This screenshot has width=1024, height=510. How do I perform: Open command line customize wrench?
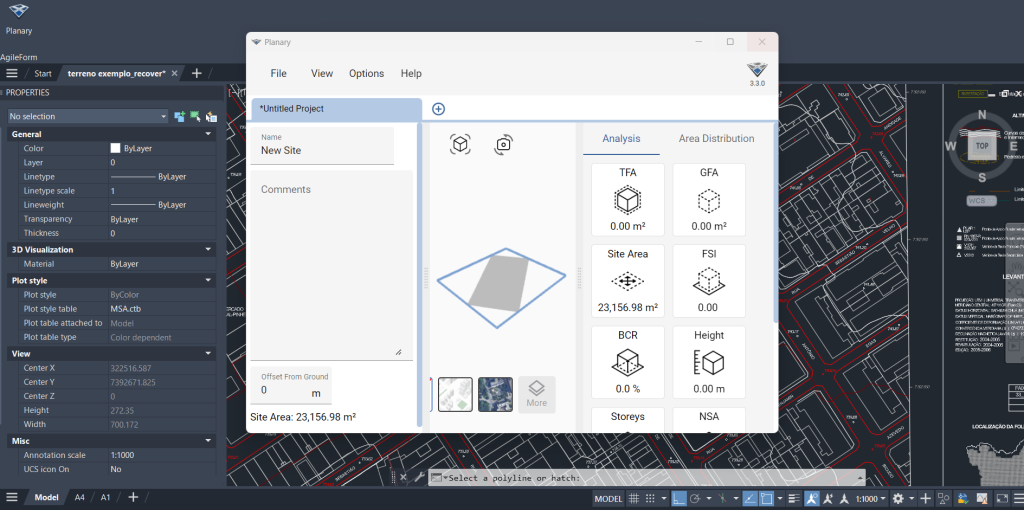click(419, 477)
